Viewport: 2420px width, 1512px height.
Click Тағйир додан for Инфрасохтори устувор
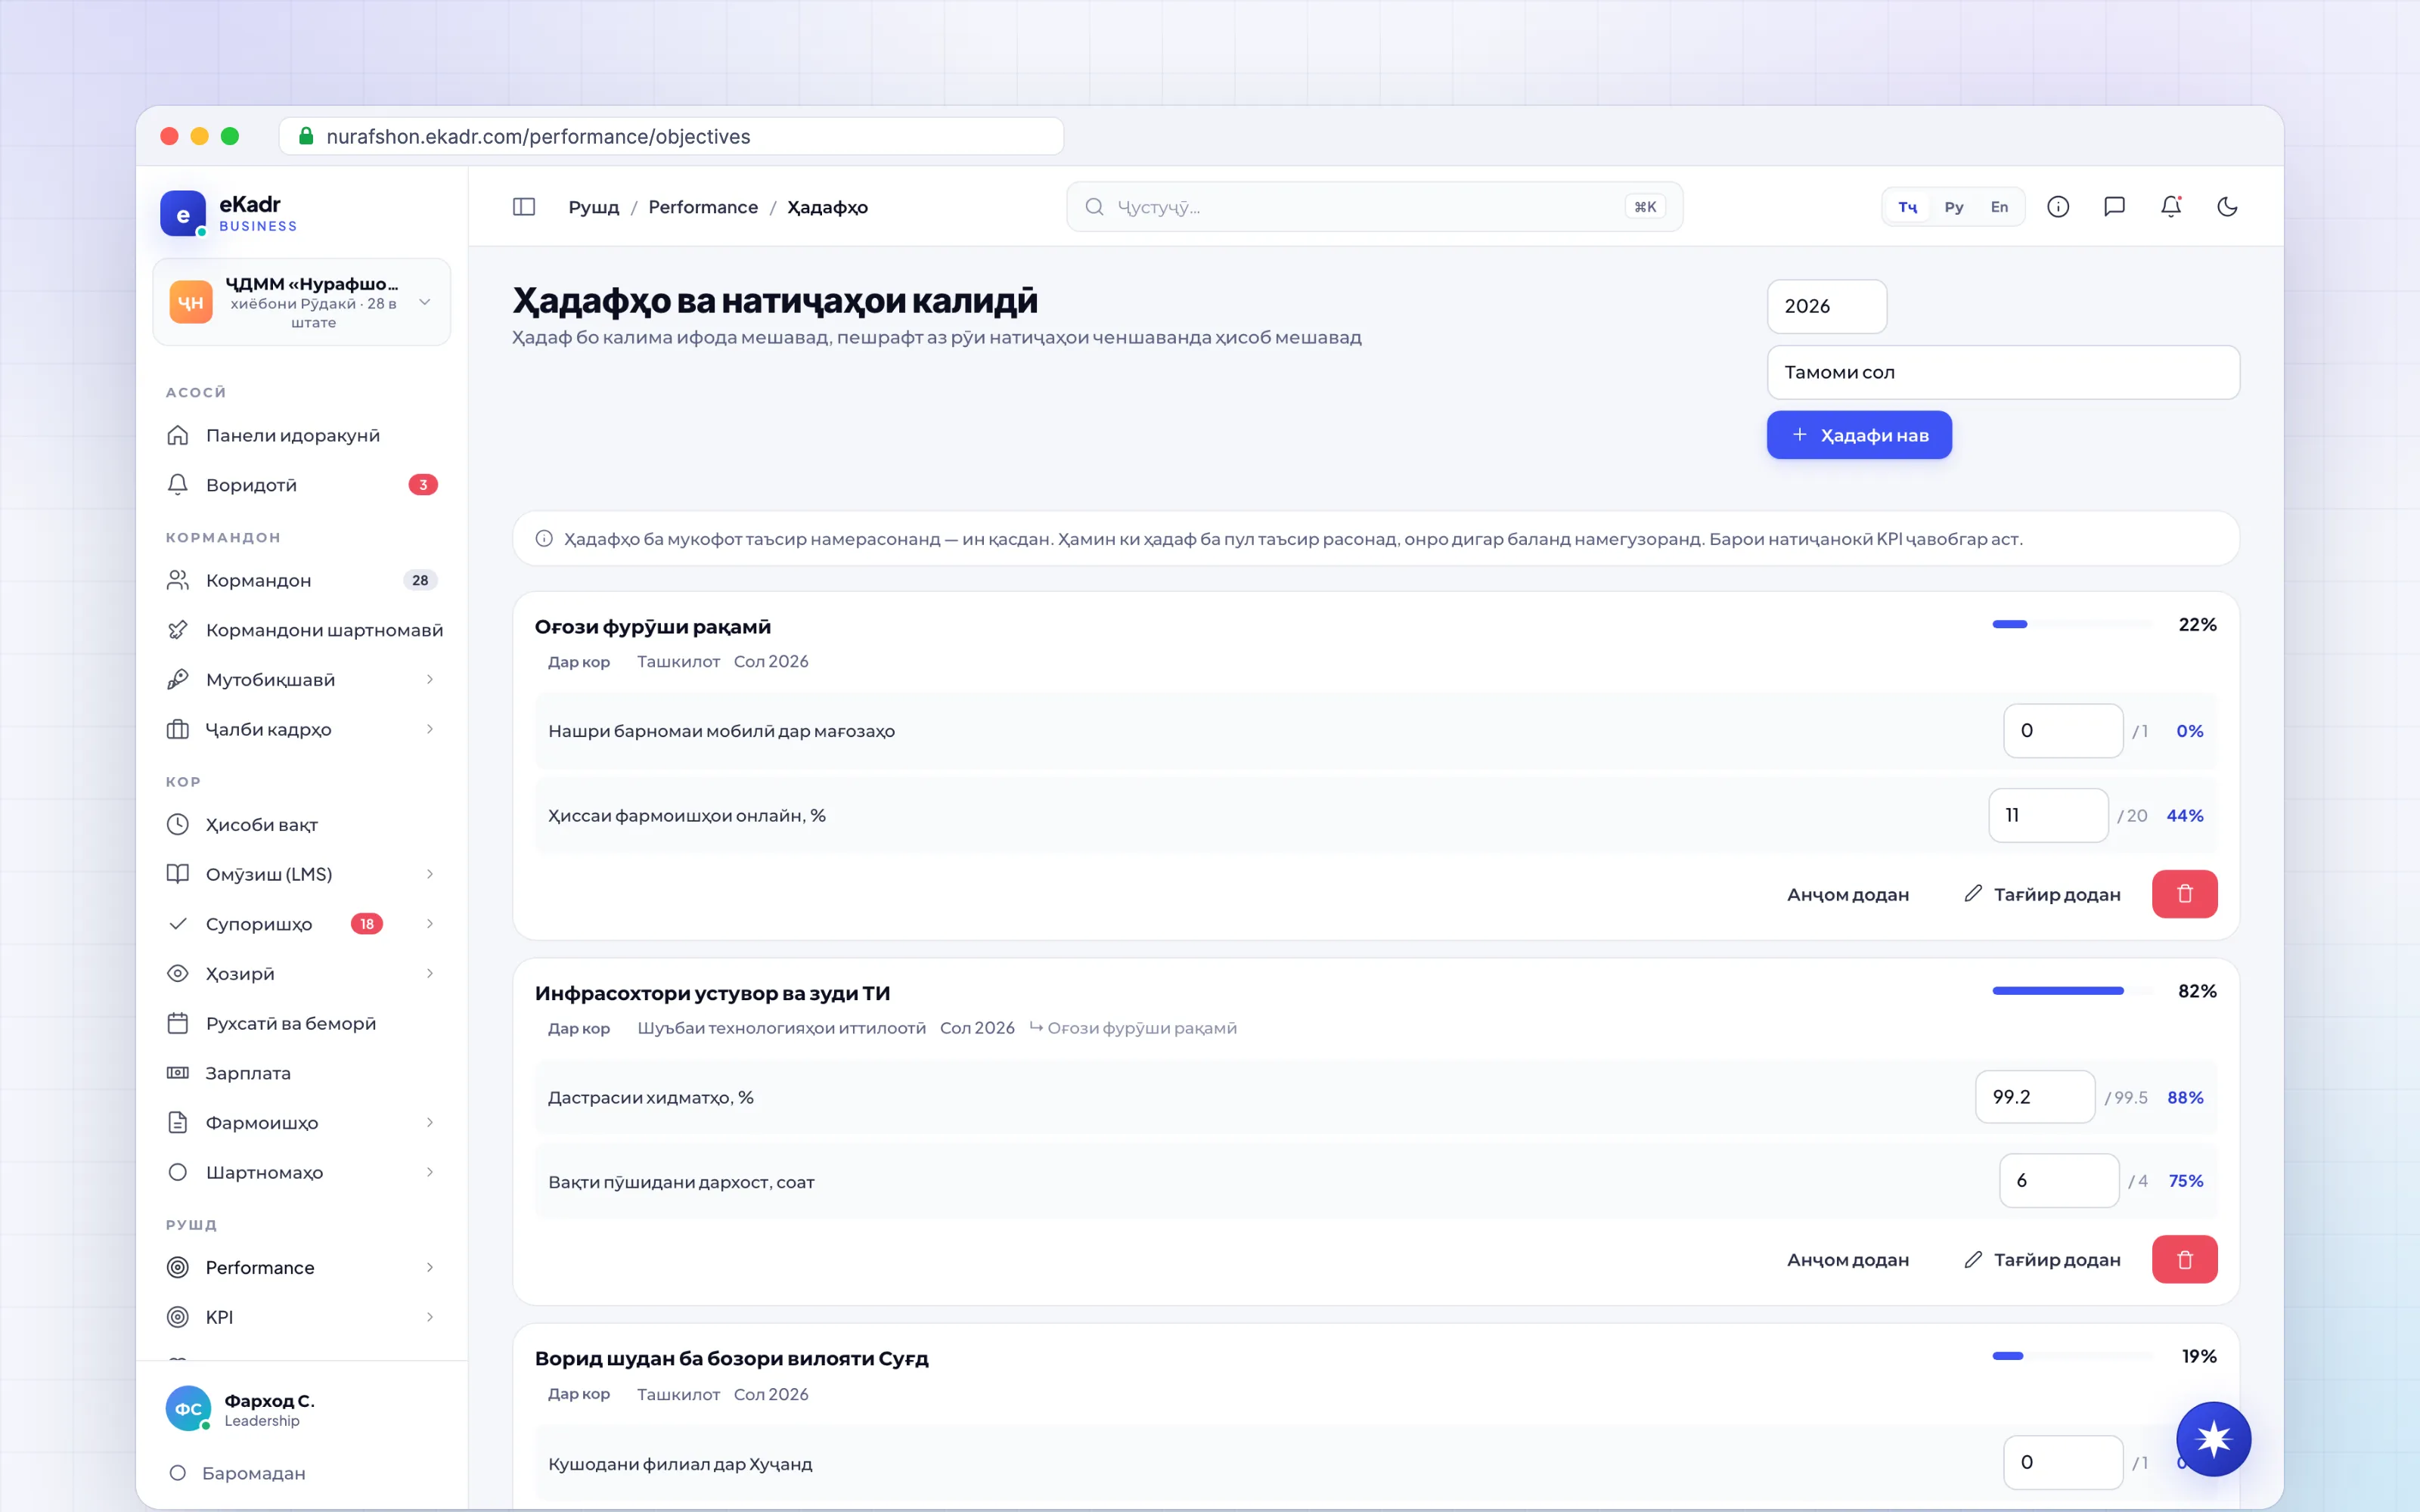(2042, 1260)
